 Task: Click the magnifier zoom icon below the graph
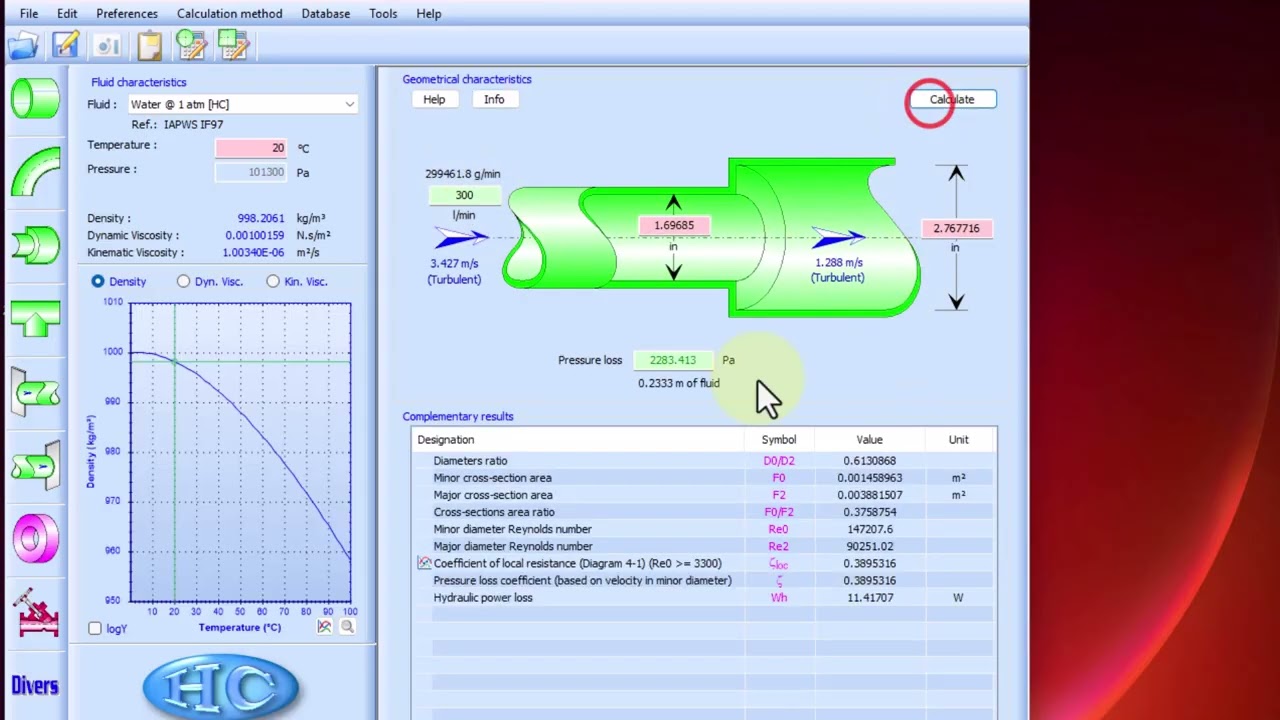347,627
